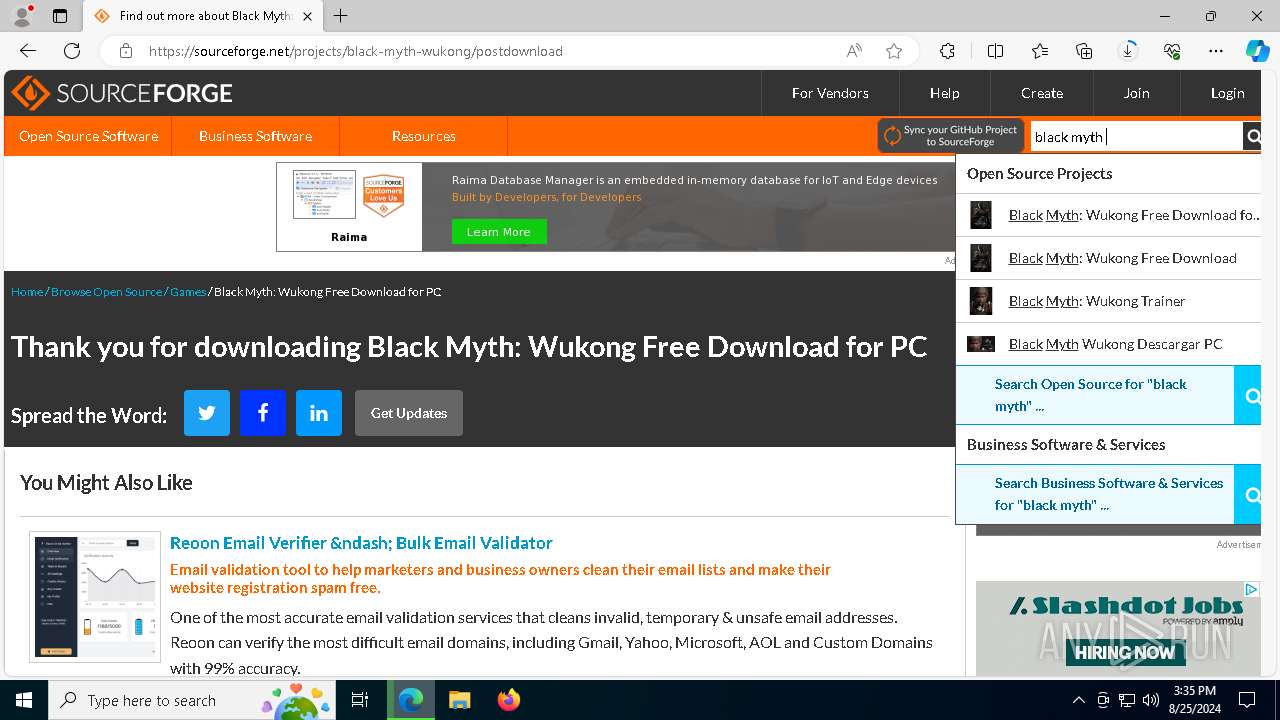Show hidden system tray icons

pos(1078,700)
